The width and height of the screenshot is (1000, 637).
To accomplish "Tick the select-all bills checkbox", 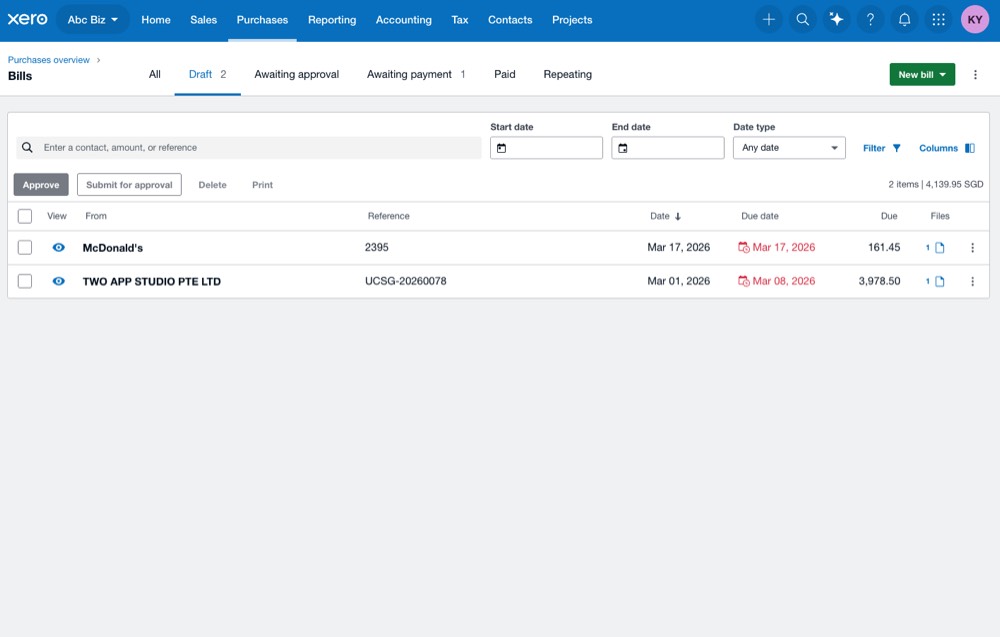I will tap(25, 216).
